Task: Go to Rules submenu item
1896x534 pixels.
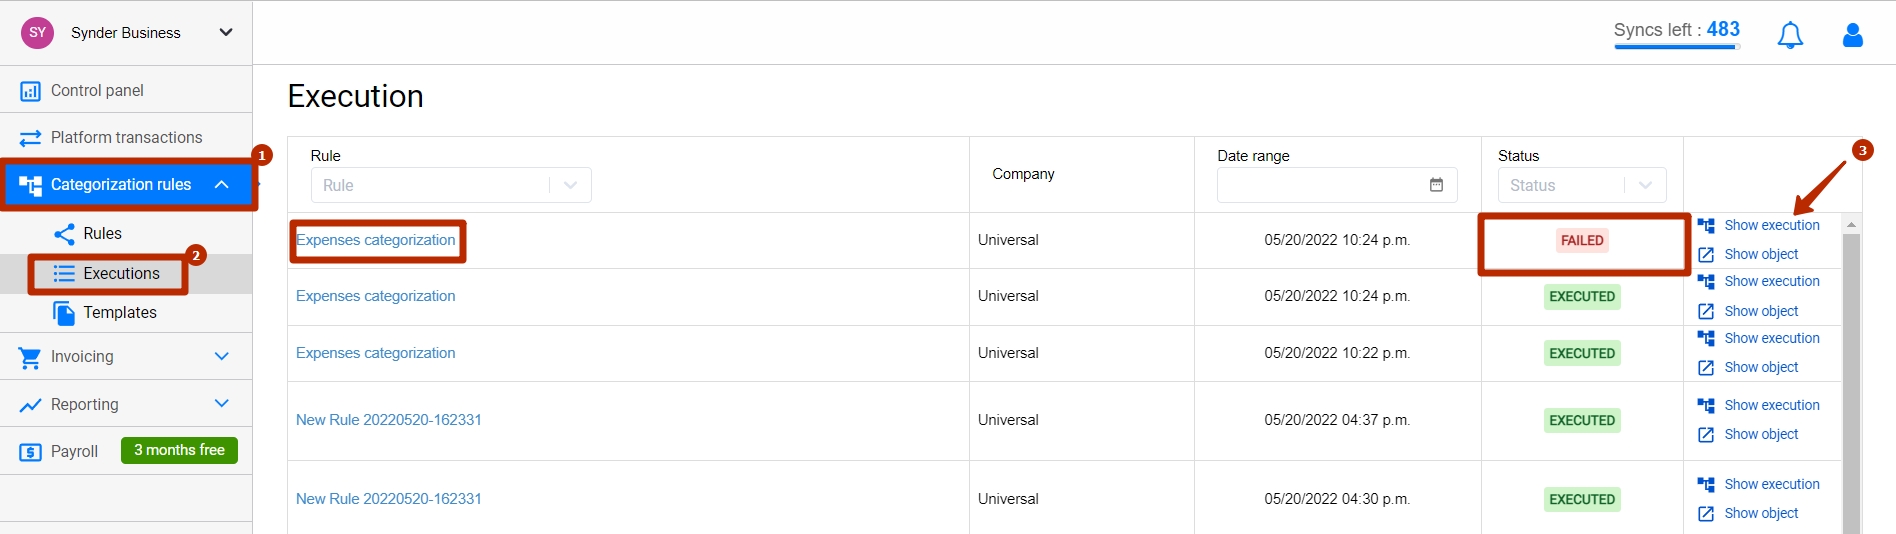Action: pos(102,234)
